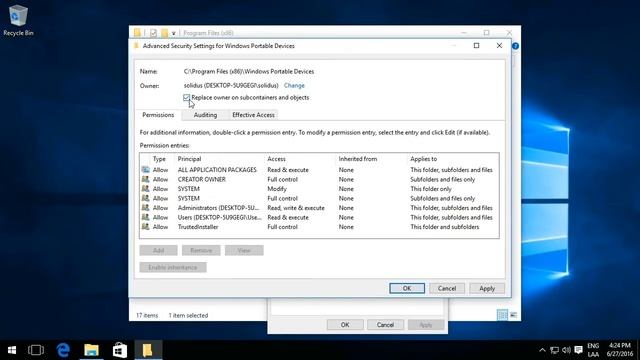The height and width of the screenshot is (360, 640).
Task: Select the CREATOR OWNER entry icon
Action: (146, 179)
